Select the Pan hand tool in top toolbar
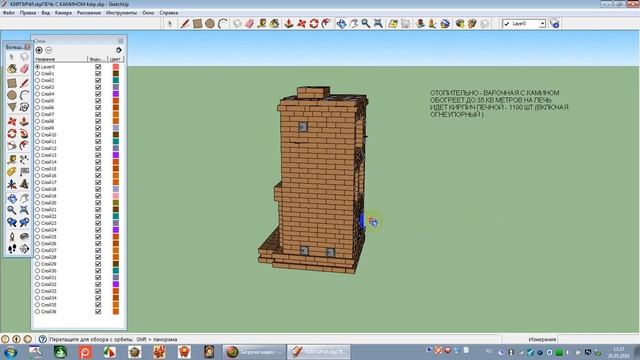The image size is (640, 360). [353, 24]
